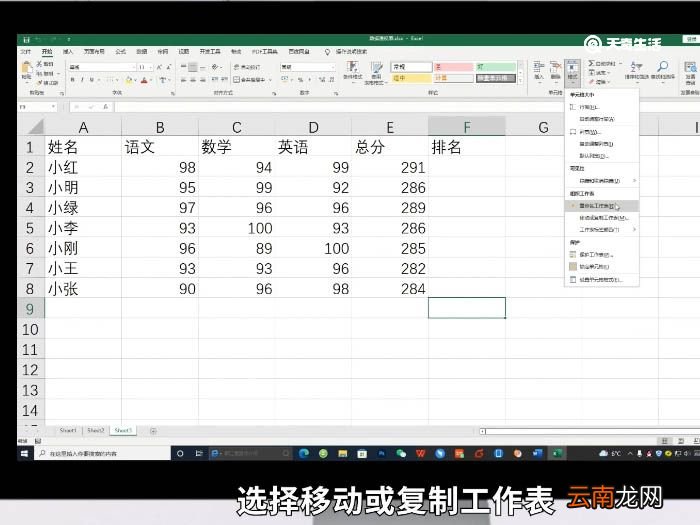Toggle Bold formatting
The height and width of the screenshot is (525, 700).
[x=72, y=80]
